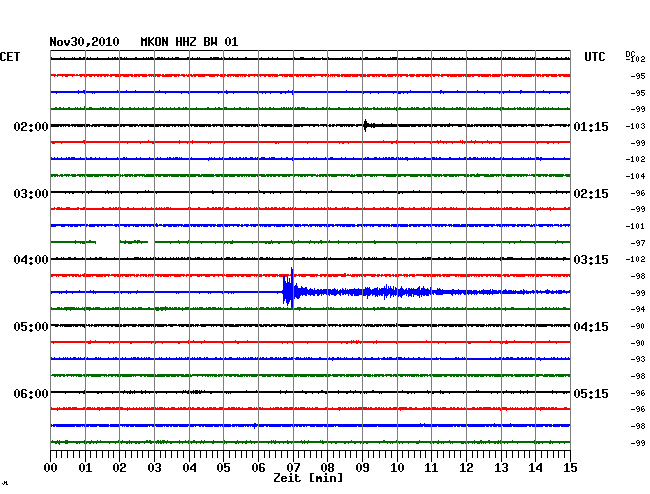Click the DC value -94
This screenshot has height=494, width=650.
(638, 309)
